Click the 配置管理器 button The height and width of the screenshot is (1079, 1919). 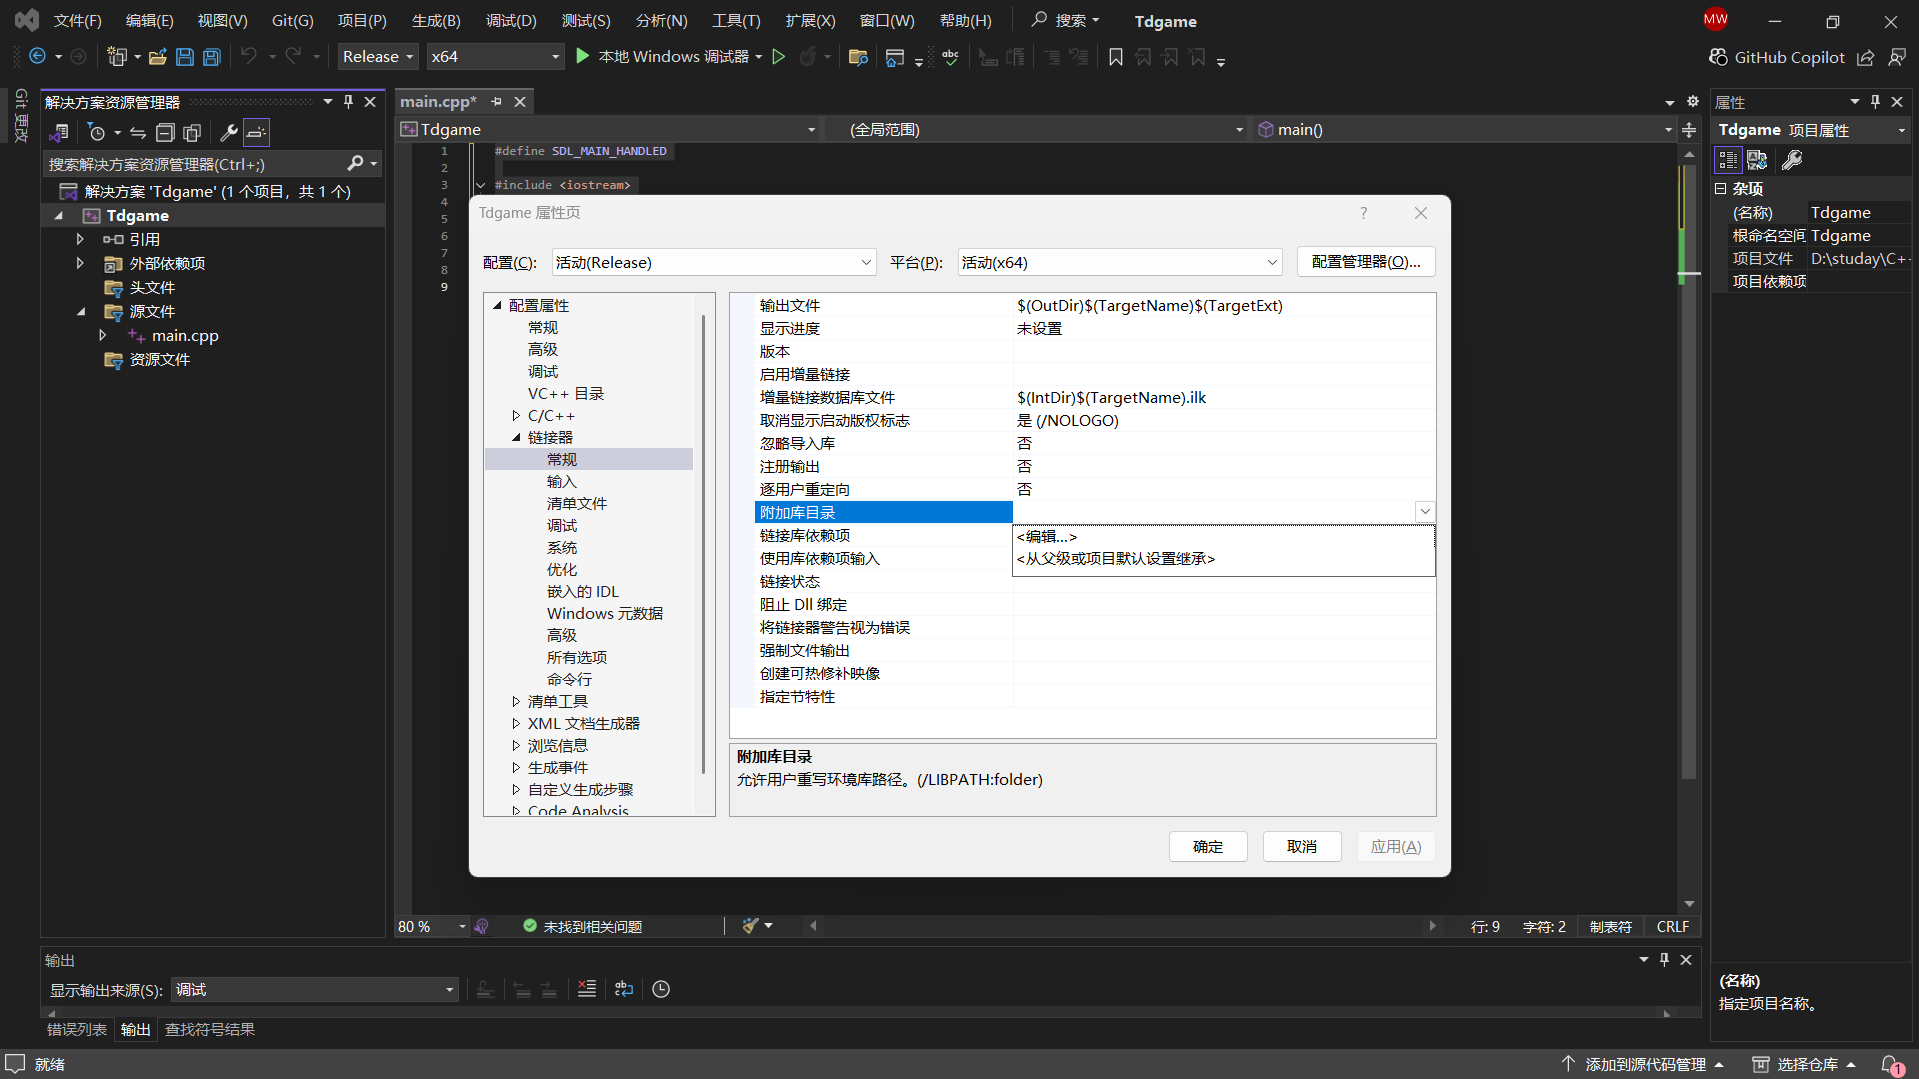[x=1365, y=262]
